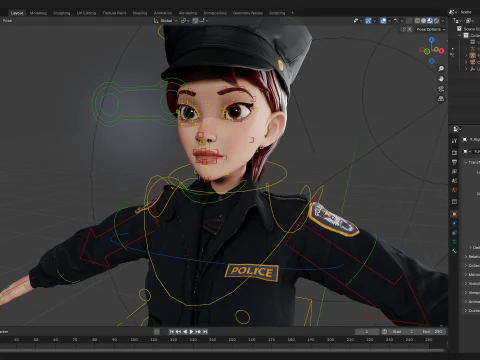
Task: Open the Texture Paint workspace tab
Action: coord(114,13)
